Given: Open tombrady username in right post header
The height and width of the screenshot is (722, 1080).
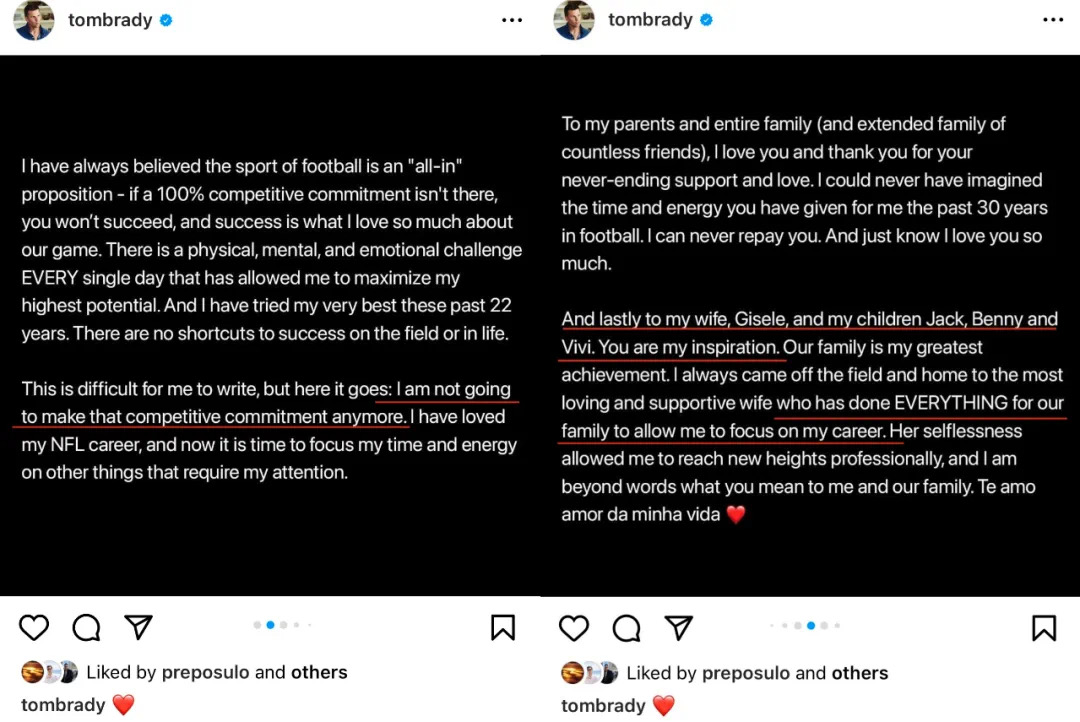Looking at the screenshot, I should 650,20.
